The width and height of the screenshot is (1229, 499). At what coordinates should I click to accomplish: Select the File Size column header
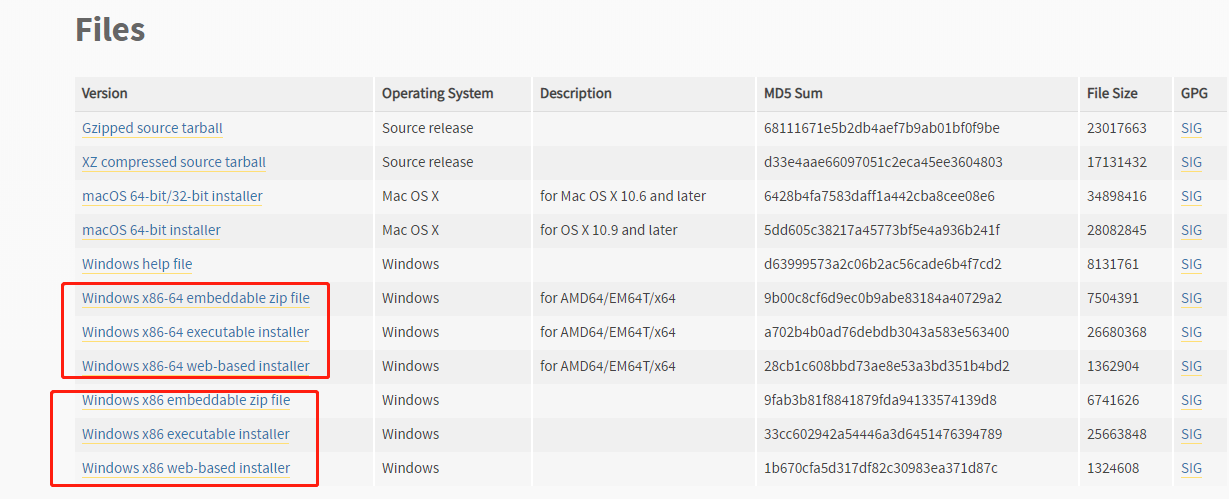[1112, 93]
